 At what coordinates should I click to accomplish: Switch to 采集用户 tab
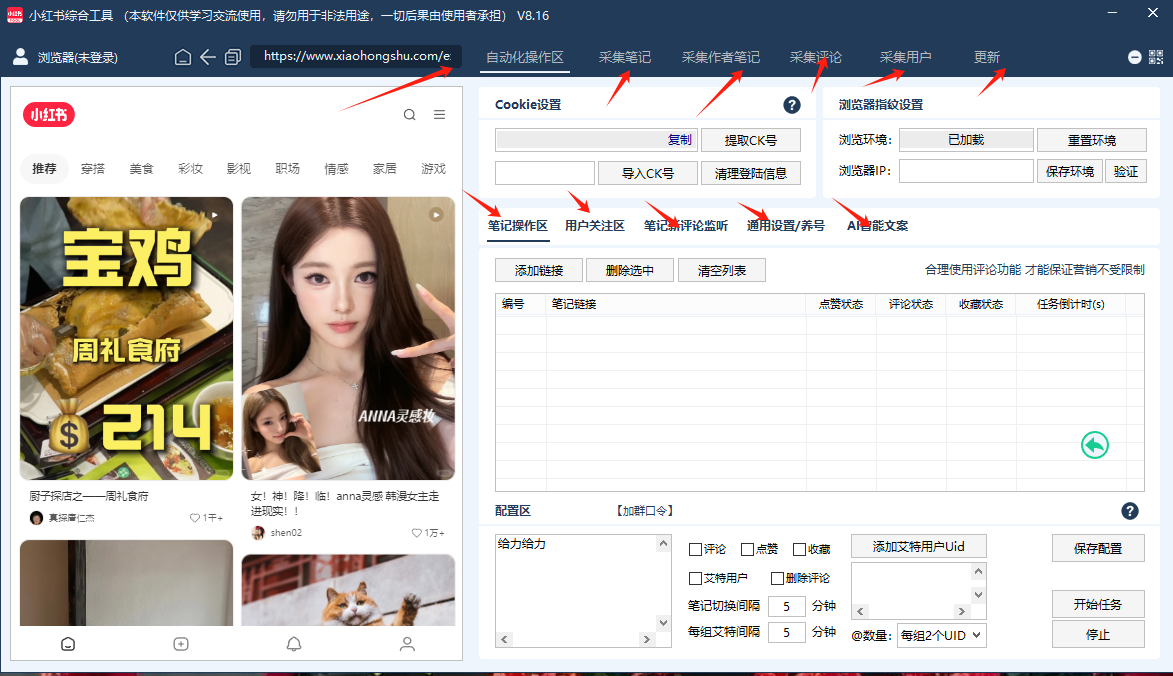click(905, 57)
